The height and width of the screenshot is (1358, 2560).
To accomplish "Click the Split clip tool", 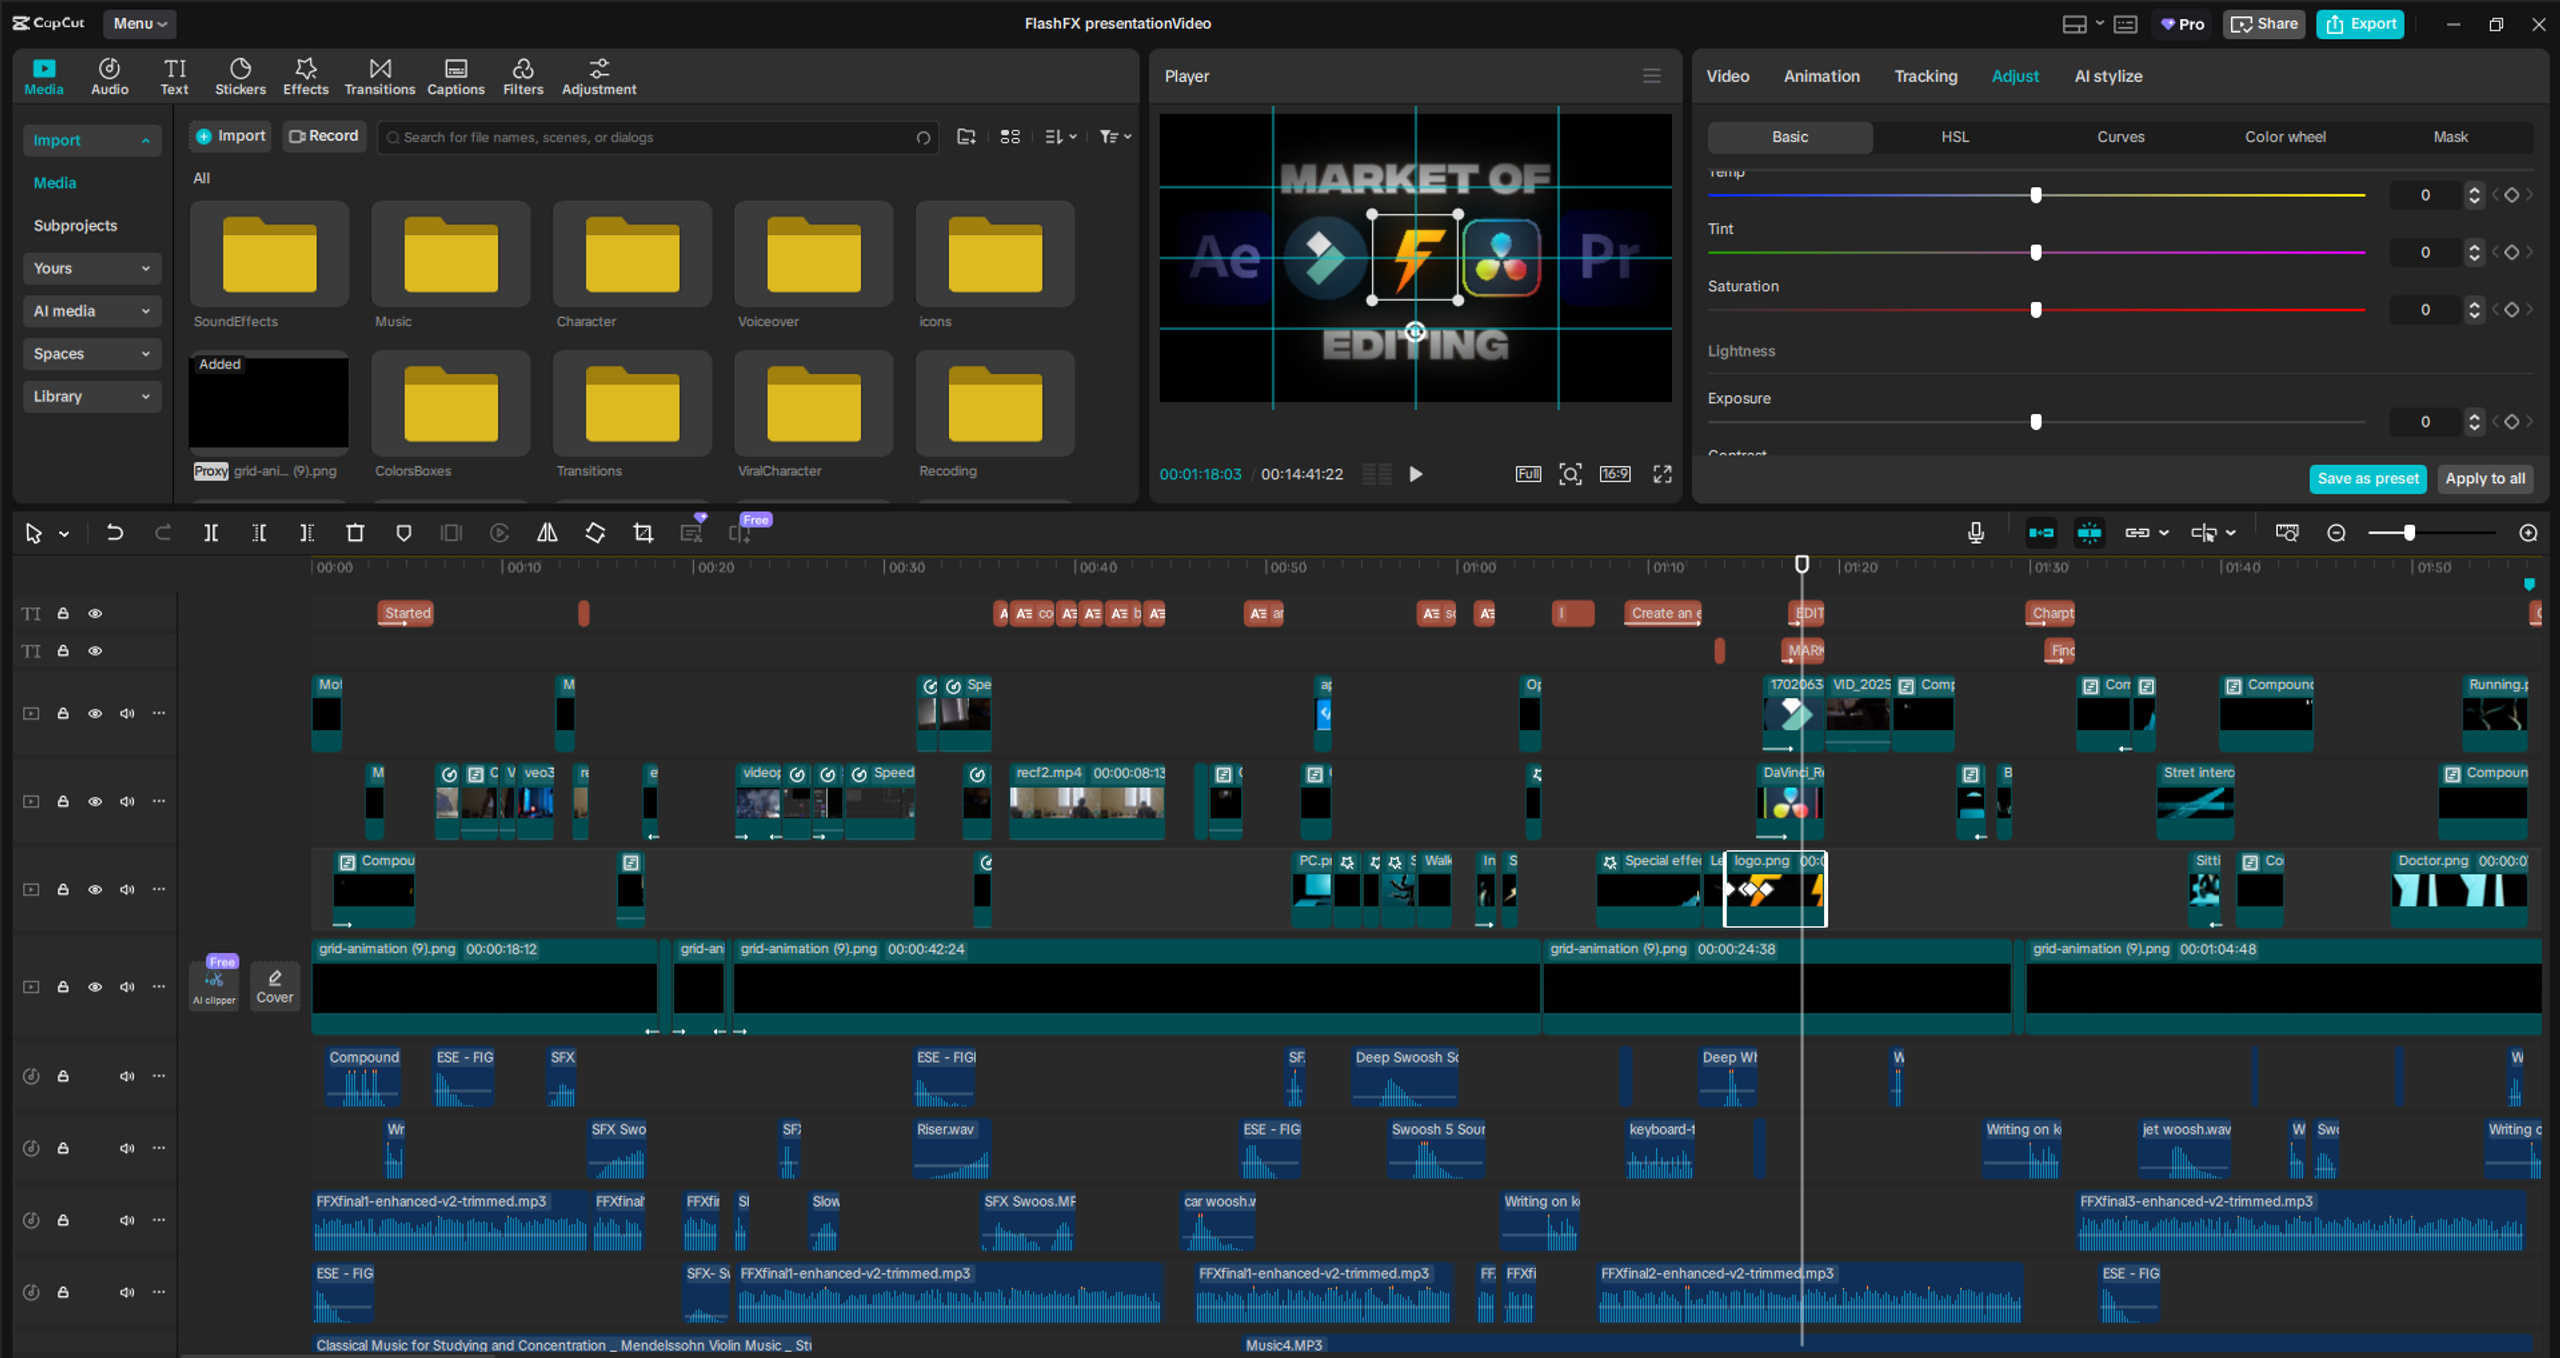I will 211,533.
